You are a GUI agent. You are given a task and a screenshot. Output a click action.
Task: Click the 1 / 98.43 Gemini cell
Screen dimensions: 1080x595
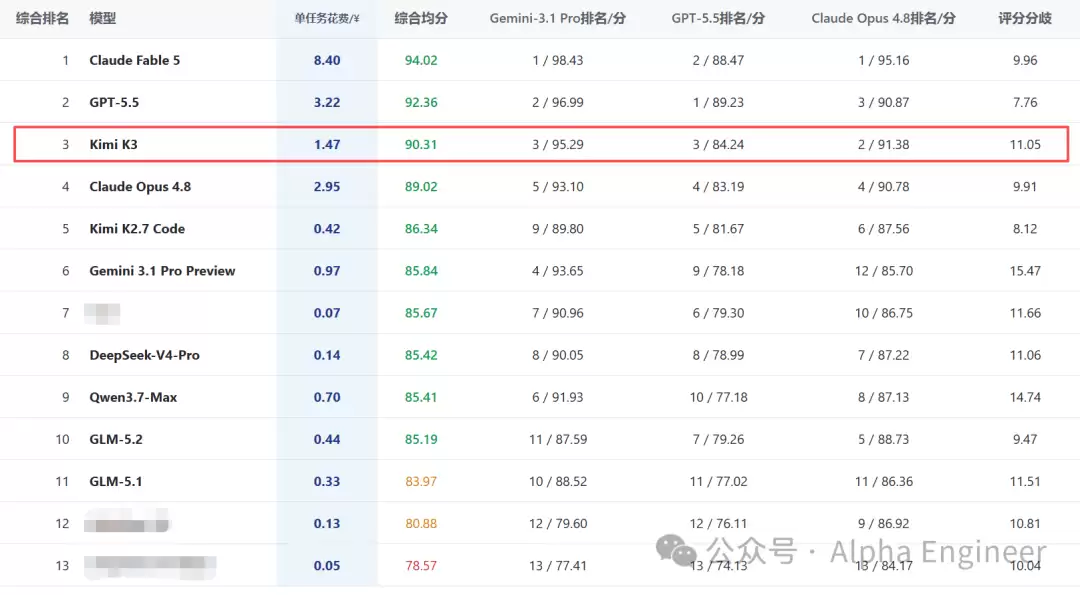click(x=557, y=61)
